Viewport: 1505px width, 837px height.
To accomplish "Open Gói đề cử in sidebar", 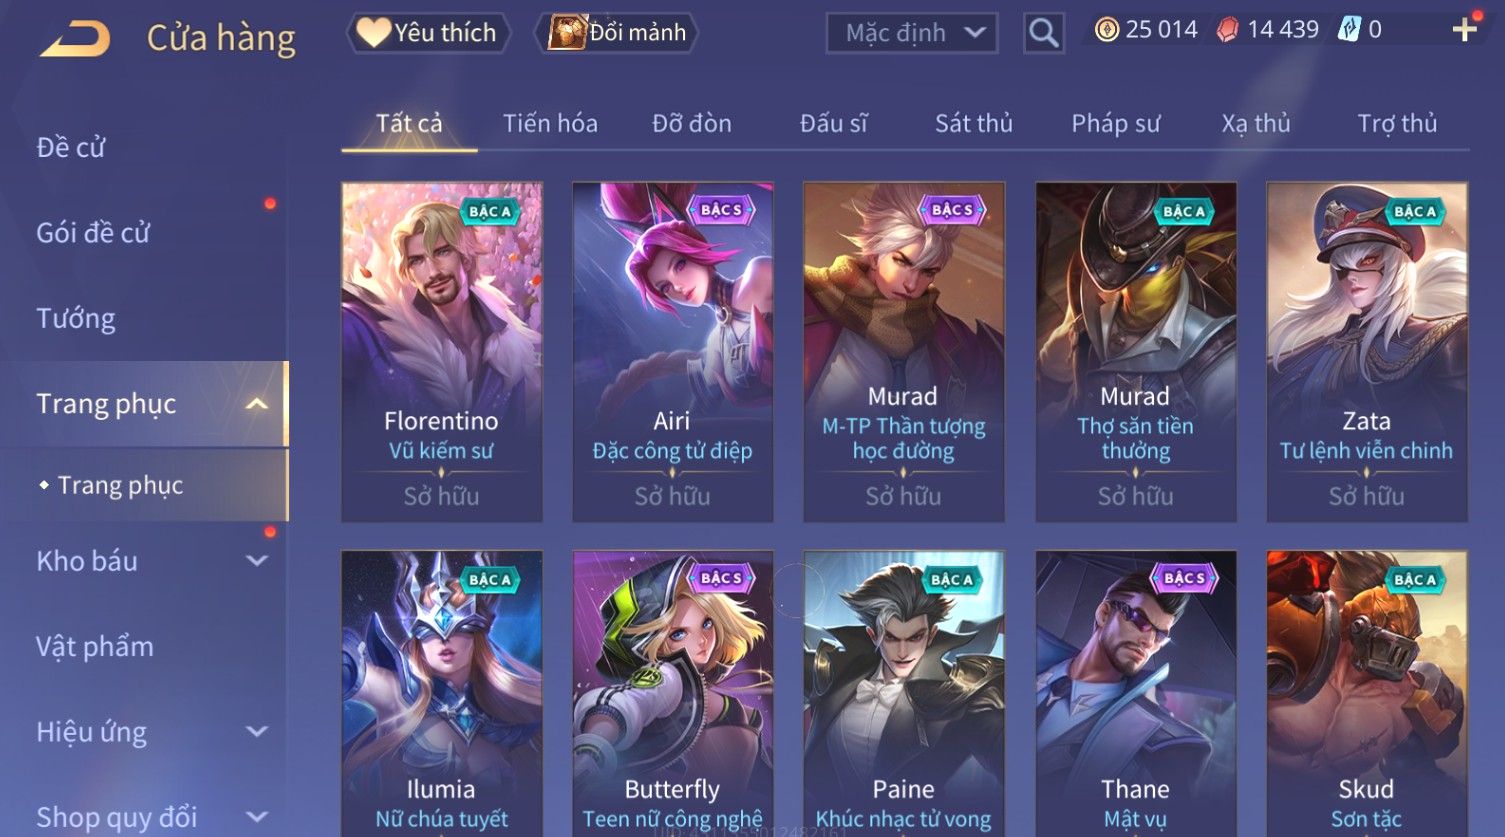I will (93, 233).
